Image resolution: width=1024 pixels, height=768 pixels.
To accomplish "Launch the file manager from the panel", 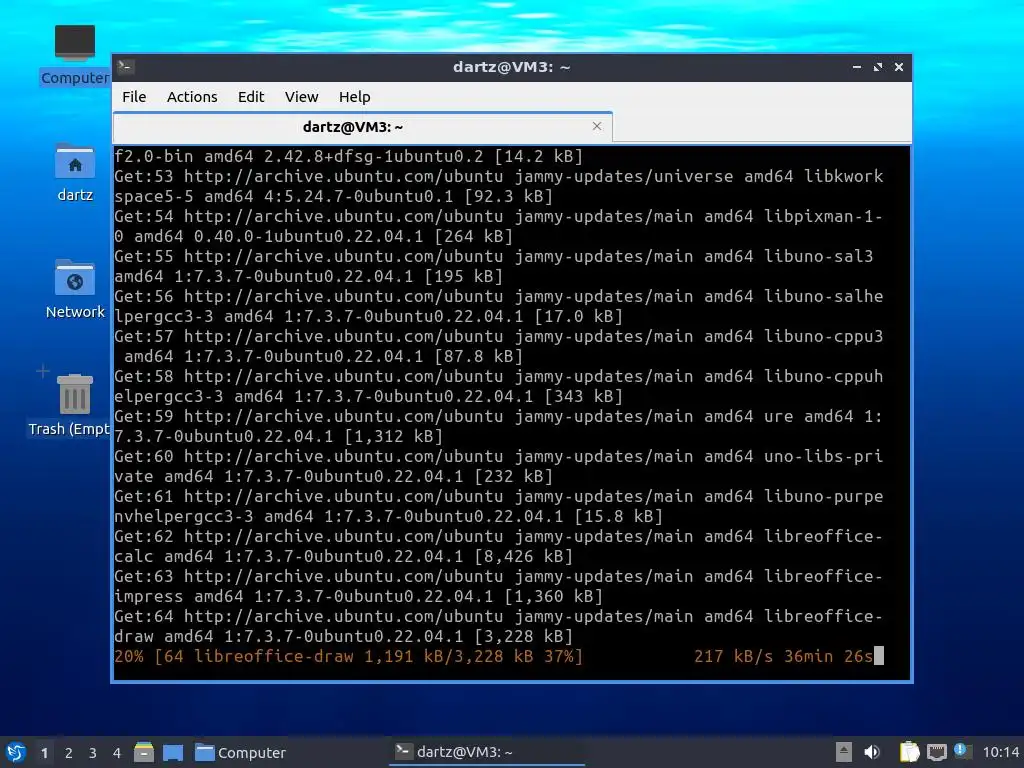I will pyautogui.click(x=144, y=752).
